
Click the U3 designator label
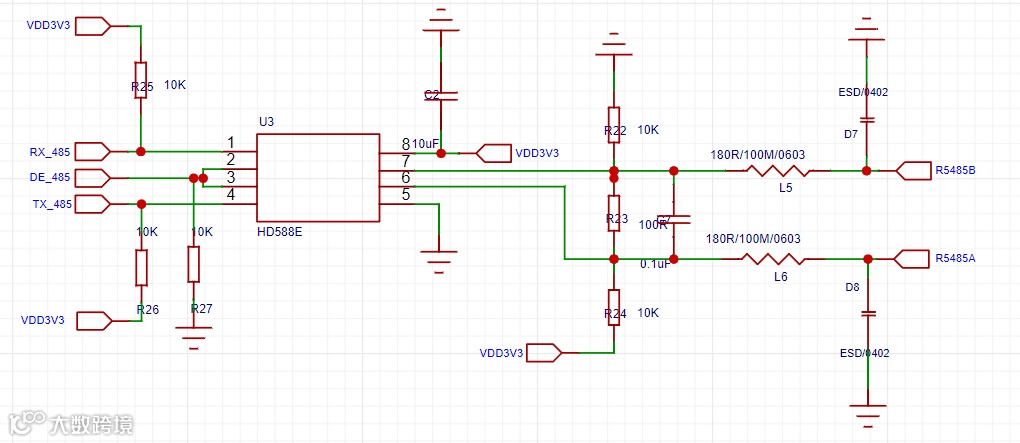point(266,122)
